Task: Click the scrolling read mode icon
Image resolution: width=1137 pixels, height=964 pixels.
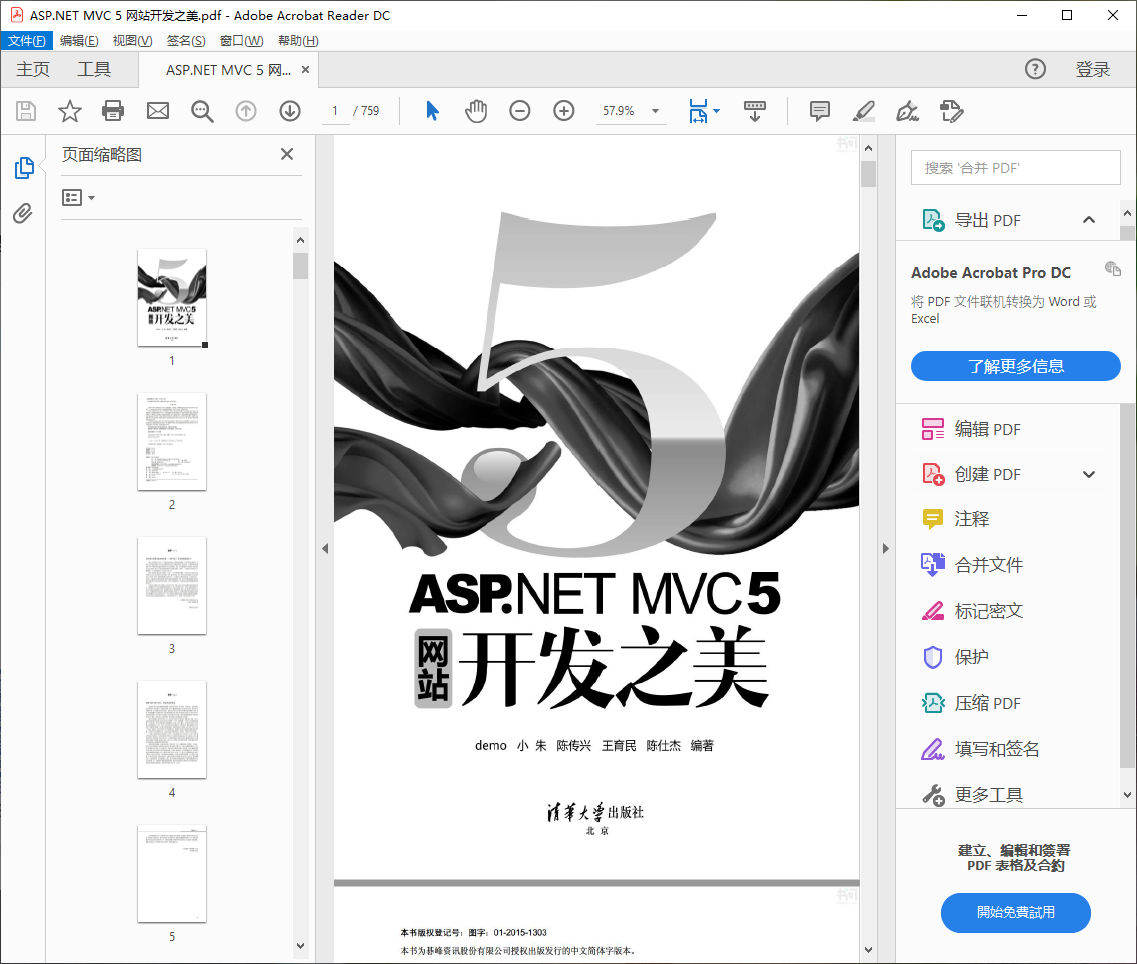Action: (755, 111)
